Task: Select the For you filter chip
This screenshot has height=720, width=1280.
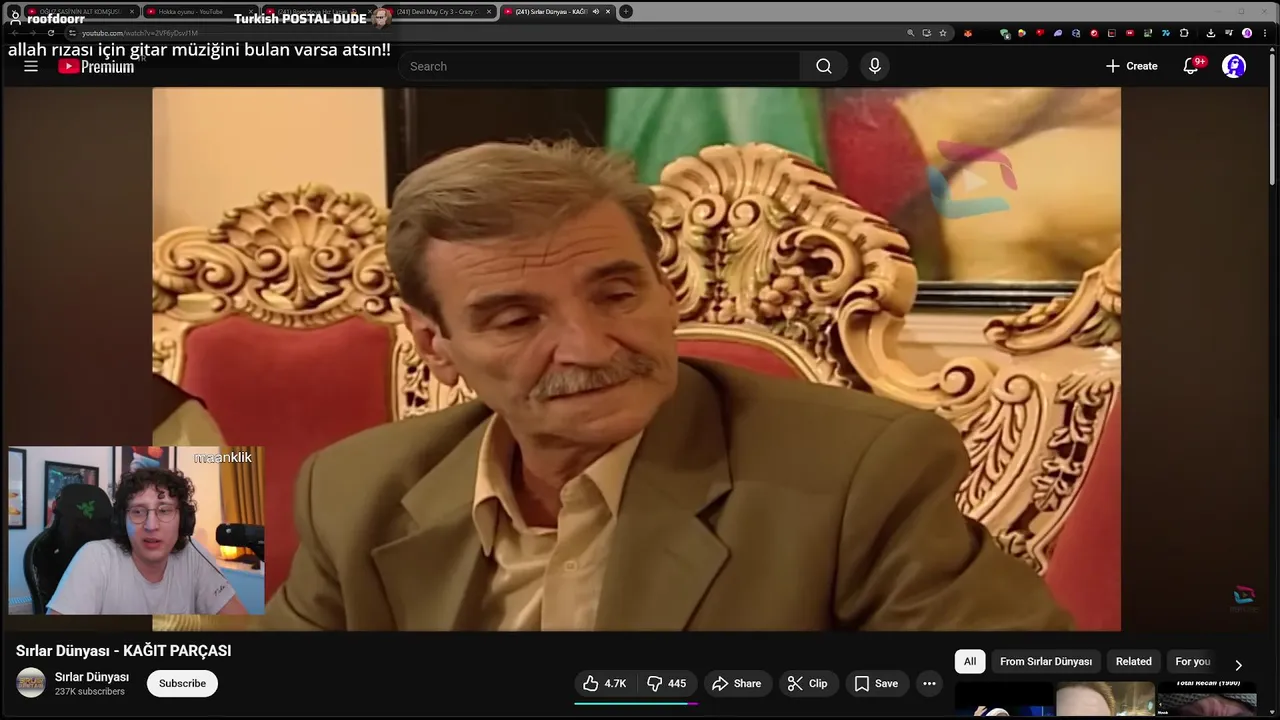Action: pos(1193,661)
